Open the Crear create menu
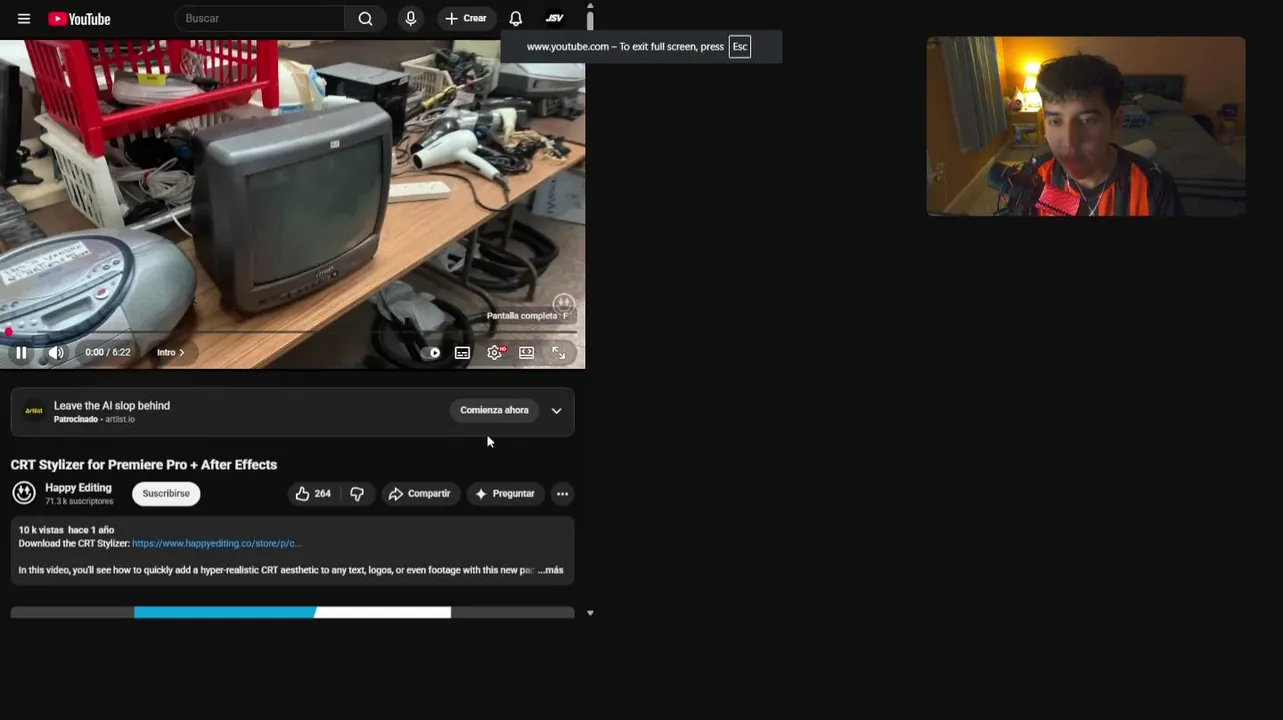 click(466, 18)
